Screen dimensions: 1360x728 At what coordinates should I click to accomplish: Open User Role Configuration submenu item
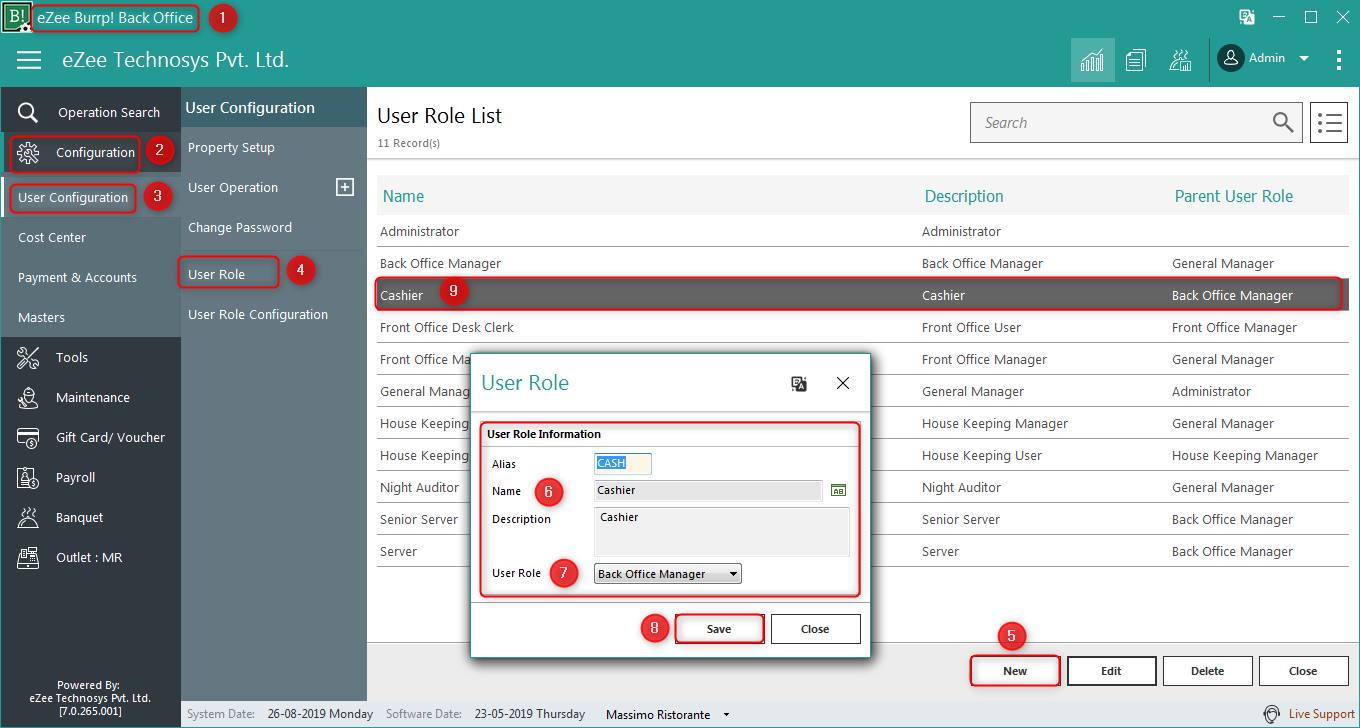(x=258, y=314)
